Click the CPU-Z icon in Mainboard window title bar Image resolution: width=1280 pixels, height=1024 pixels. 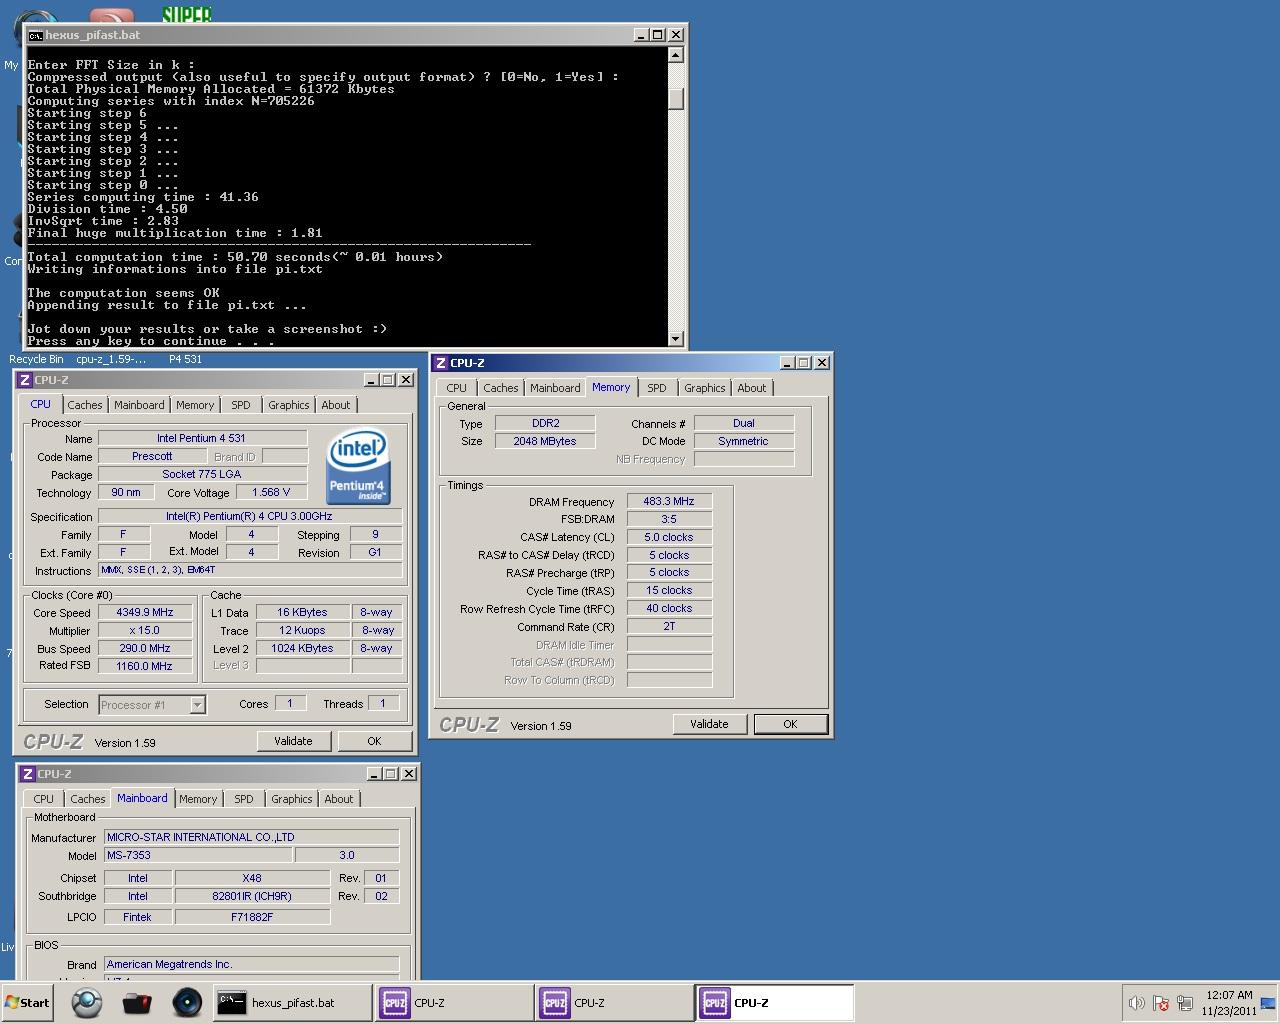tap(28, 774)
